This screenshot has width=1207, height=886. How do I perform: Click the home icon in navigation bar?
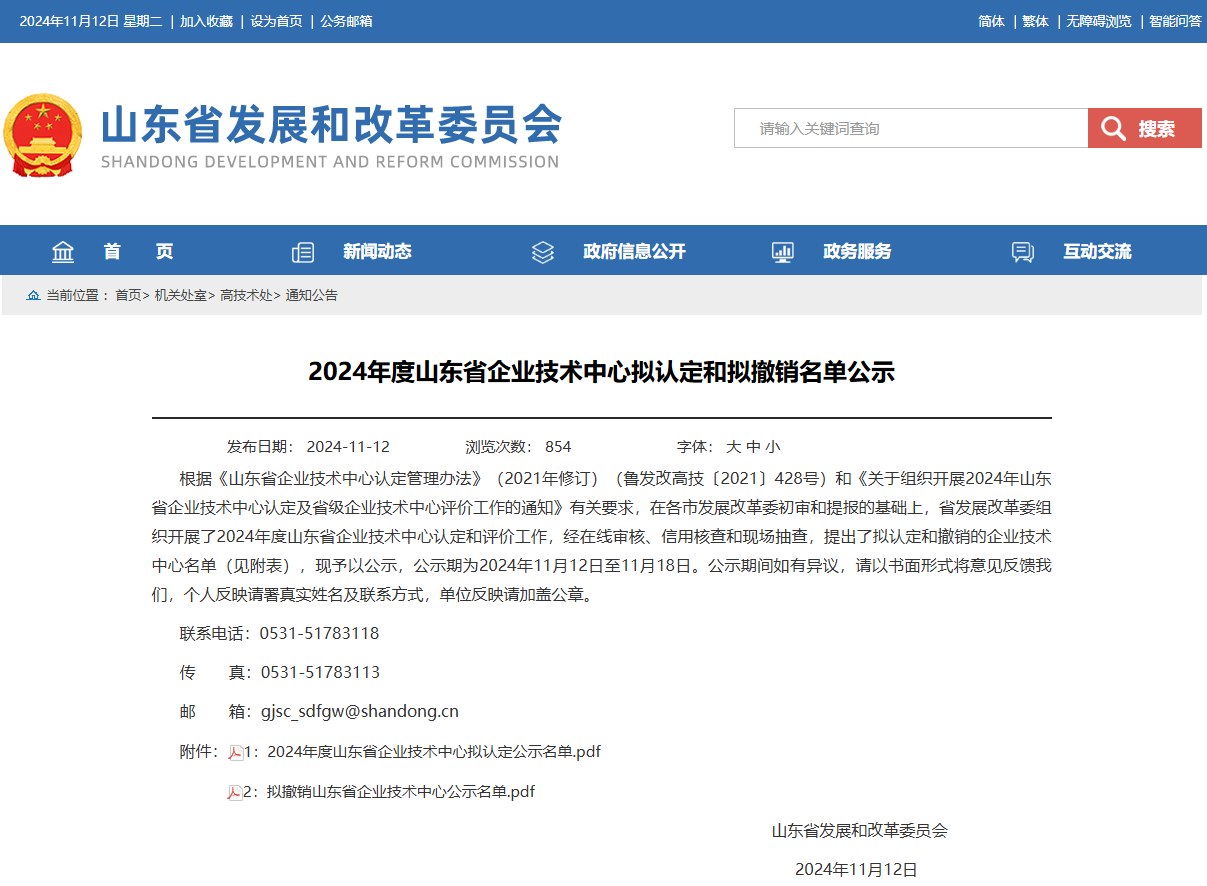coord(63,252)
